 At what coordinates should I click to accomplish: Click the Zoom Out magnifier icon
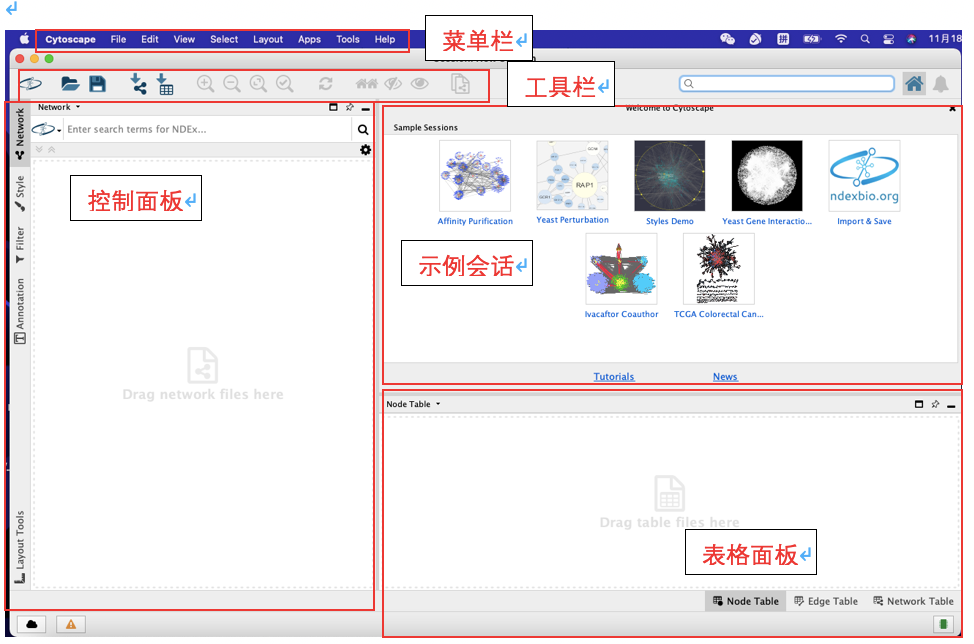[232, 84]
